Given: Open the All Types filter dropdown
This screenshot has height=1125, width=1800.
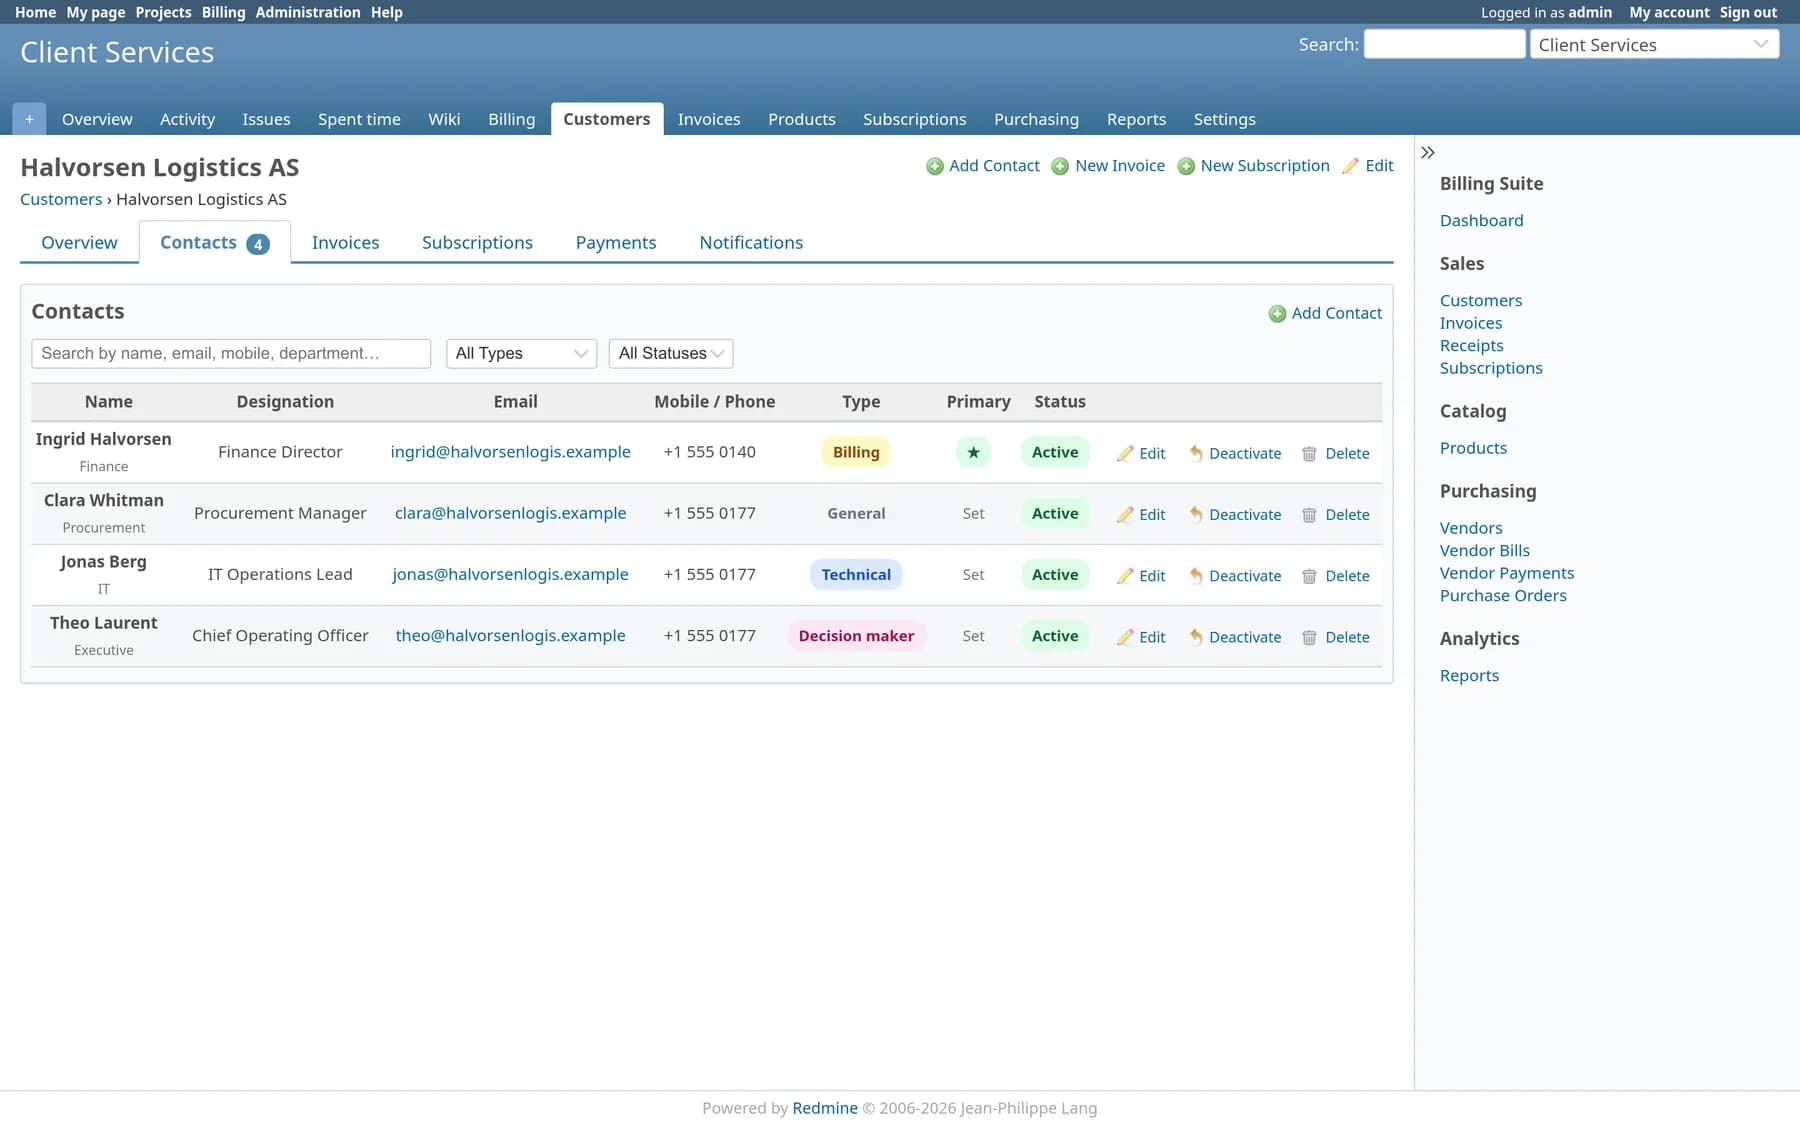Looking at the screenshot, I should tap(521, 353).
